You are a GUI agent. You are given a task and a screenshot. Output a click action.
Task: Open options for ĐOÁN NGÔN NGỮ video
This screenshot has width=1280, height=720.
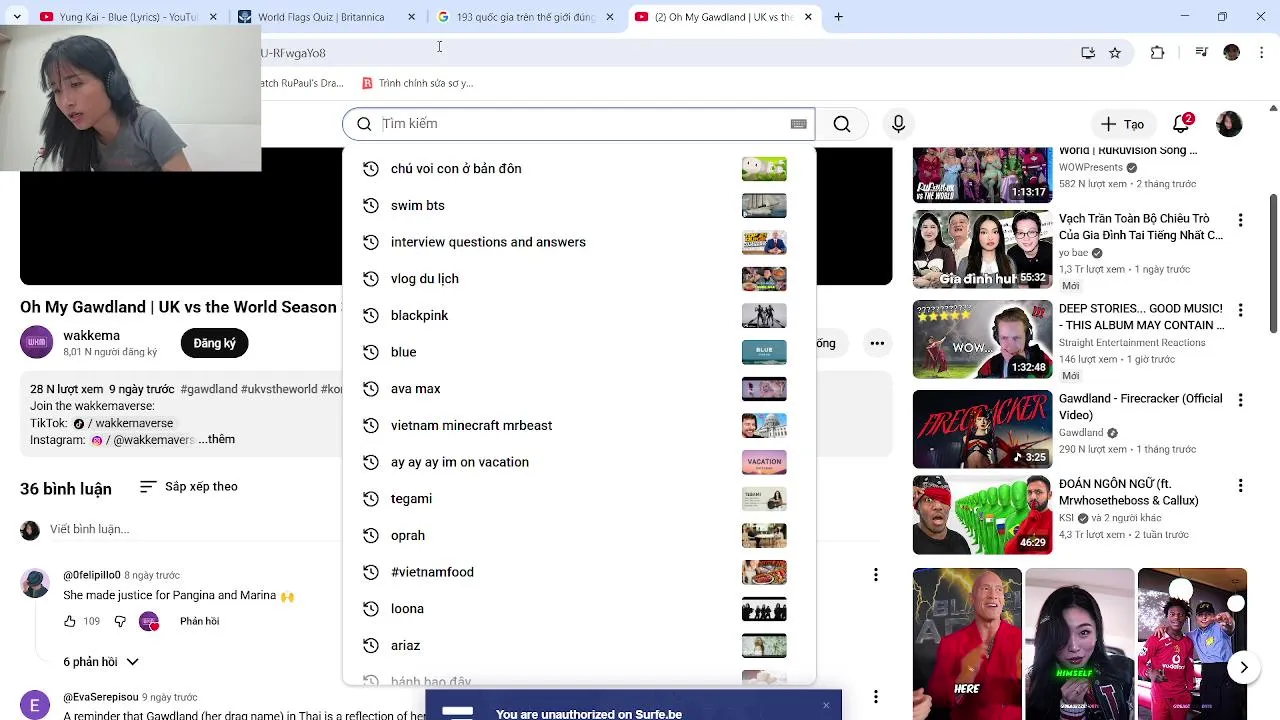point(1240,486)
